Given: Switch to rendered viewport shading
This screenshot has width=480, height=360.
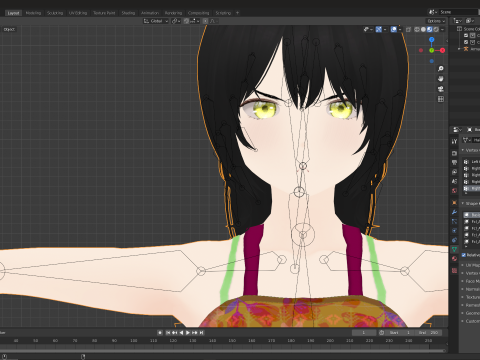Looking at the screenshot, I should [x=436, y=29].
